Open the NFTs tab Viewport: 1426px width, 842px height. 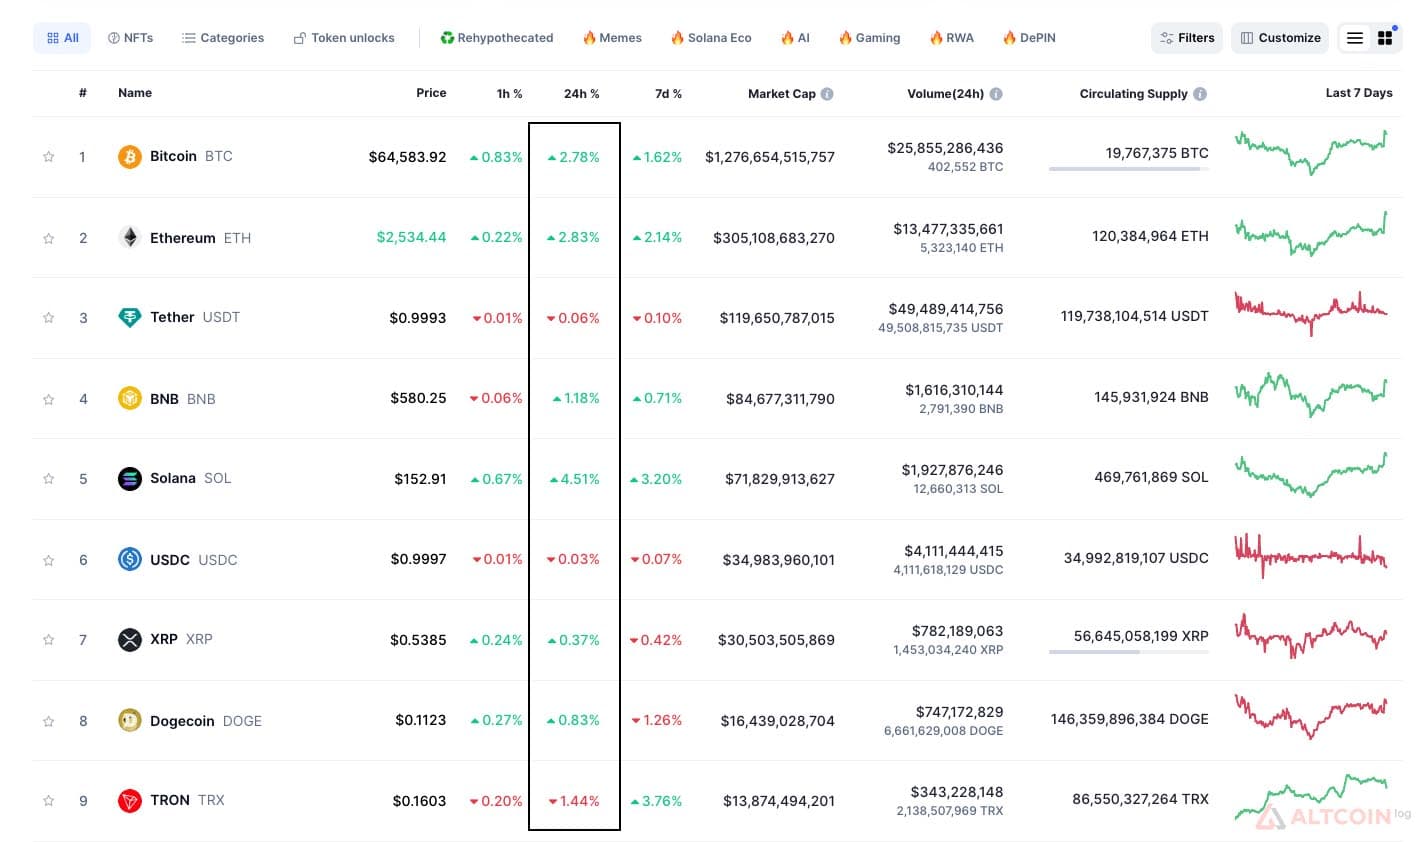pos(131,38)
